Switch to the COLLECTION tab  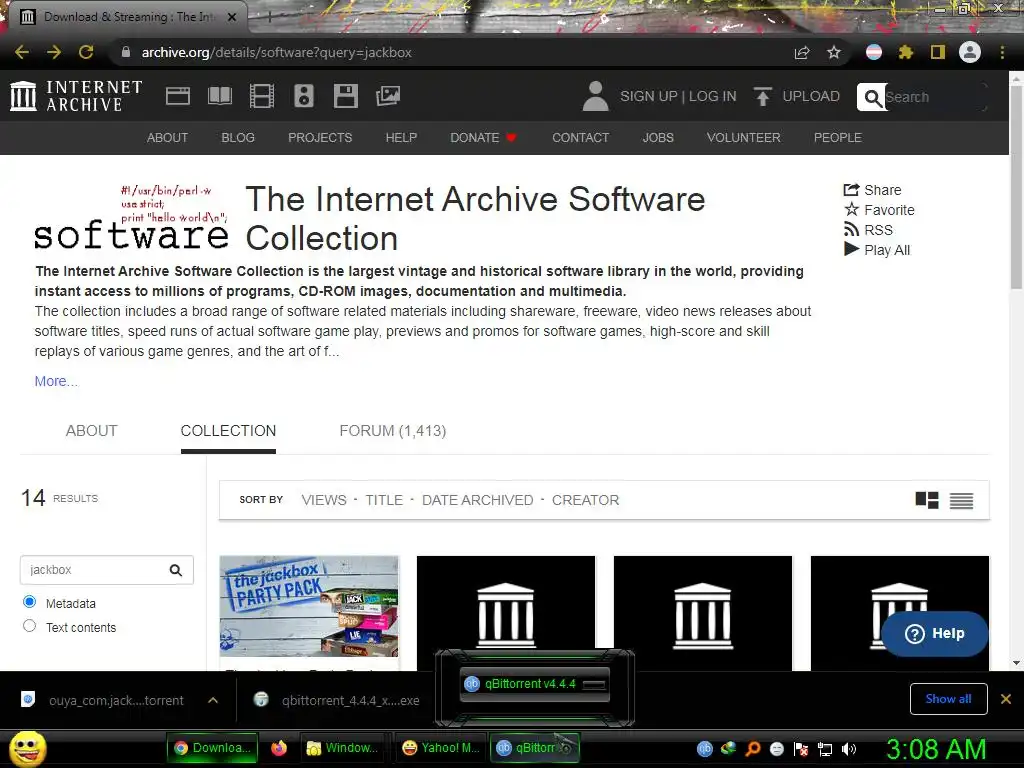click(228, 431)
